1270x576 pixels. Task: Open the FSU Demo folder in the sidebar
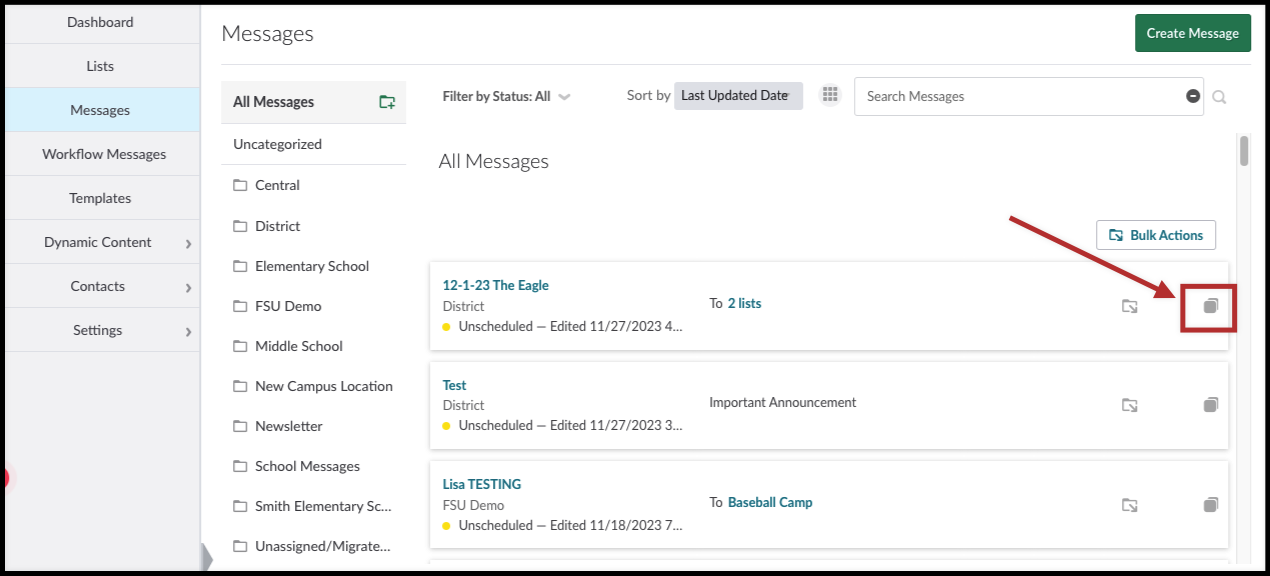click(x=288, y=306)
